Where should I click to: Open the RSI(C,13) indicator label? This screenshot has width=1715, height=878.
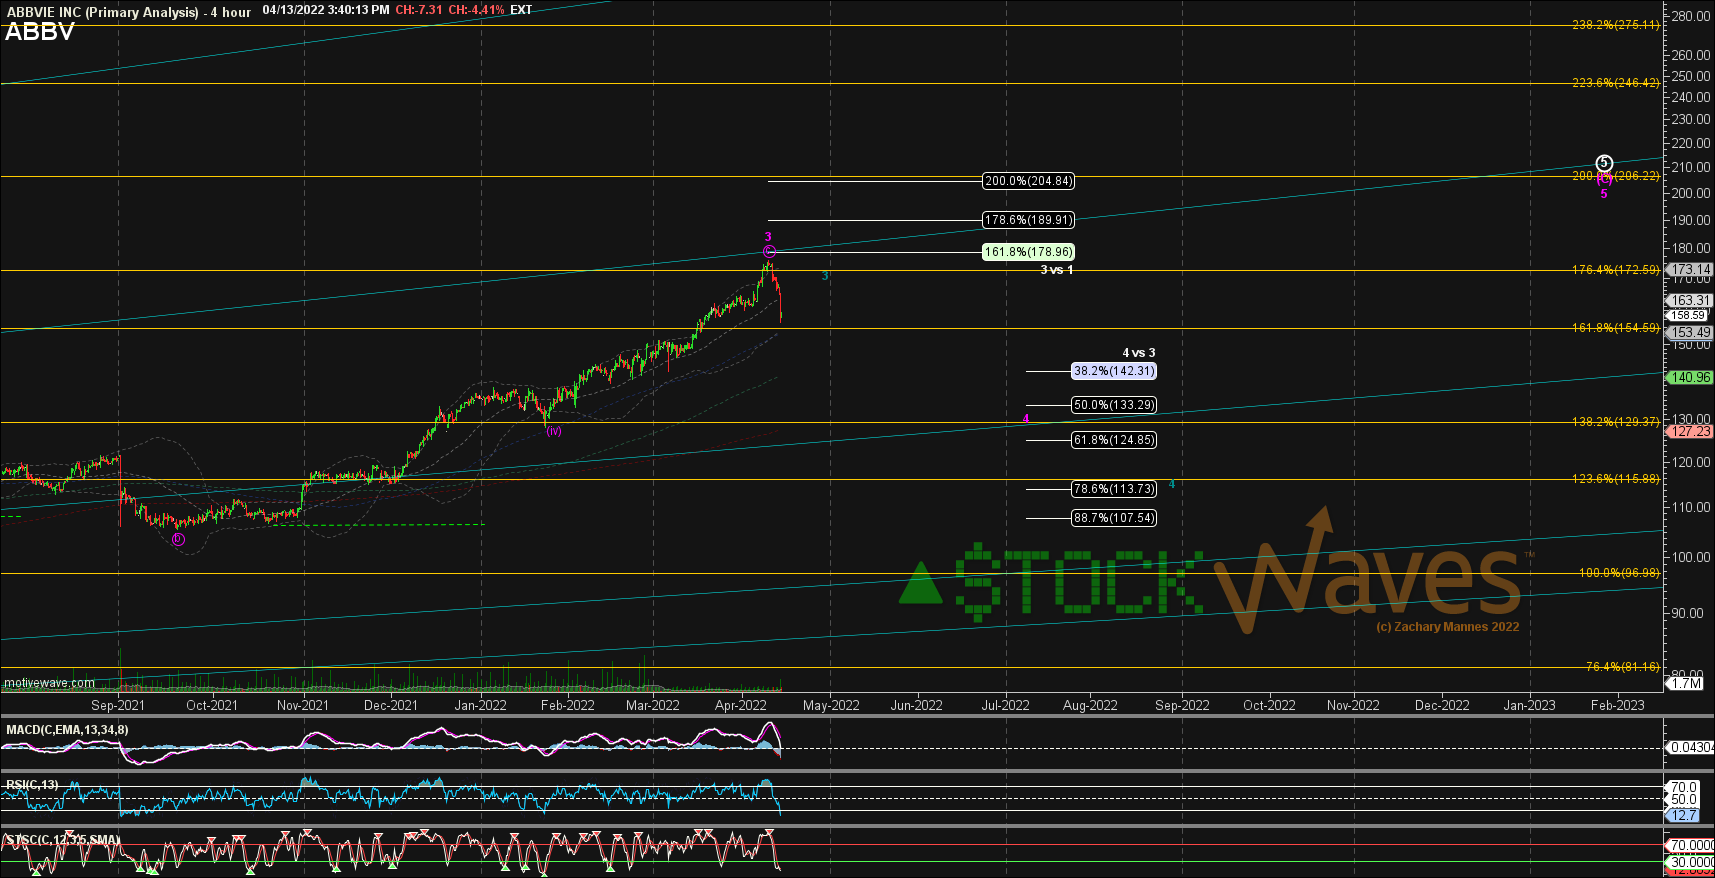click(32, 785)
